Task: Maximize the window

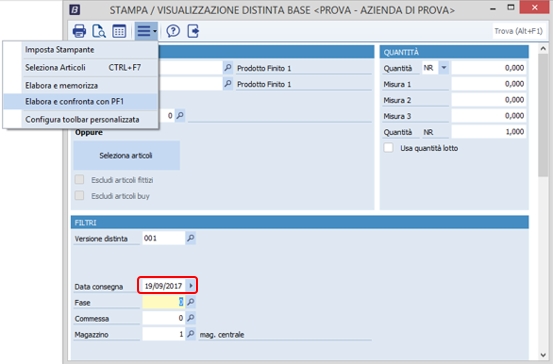Action: click(511, 7)
